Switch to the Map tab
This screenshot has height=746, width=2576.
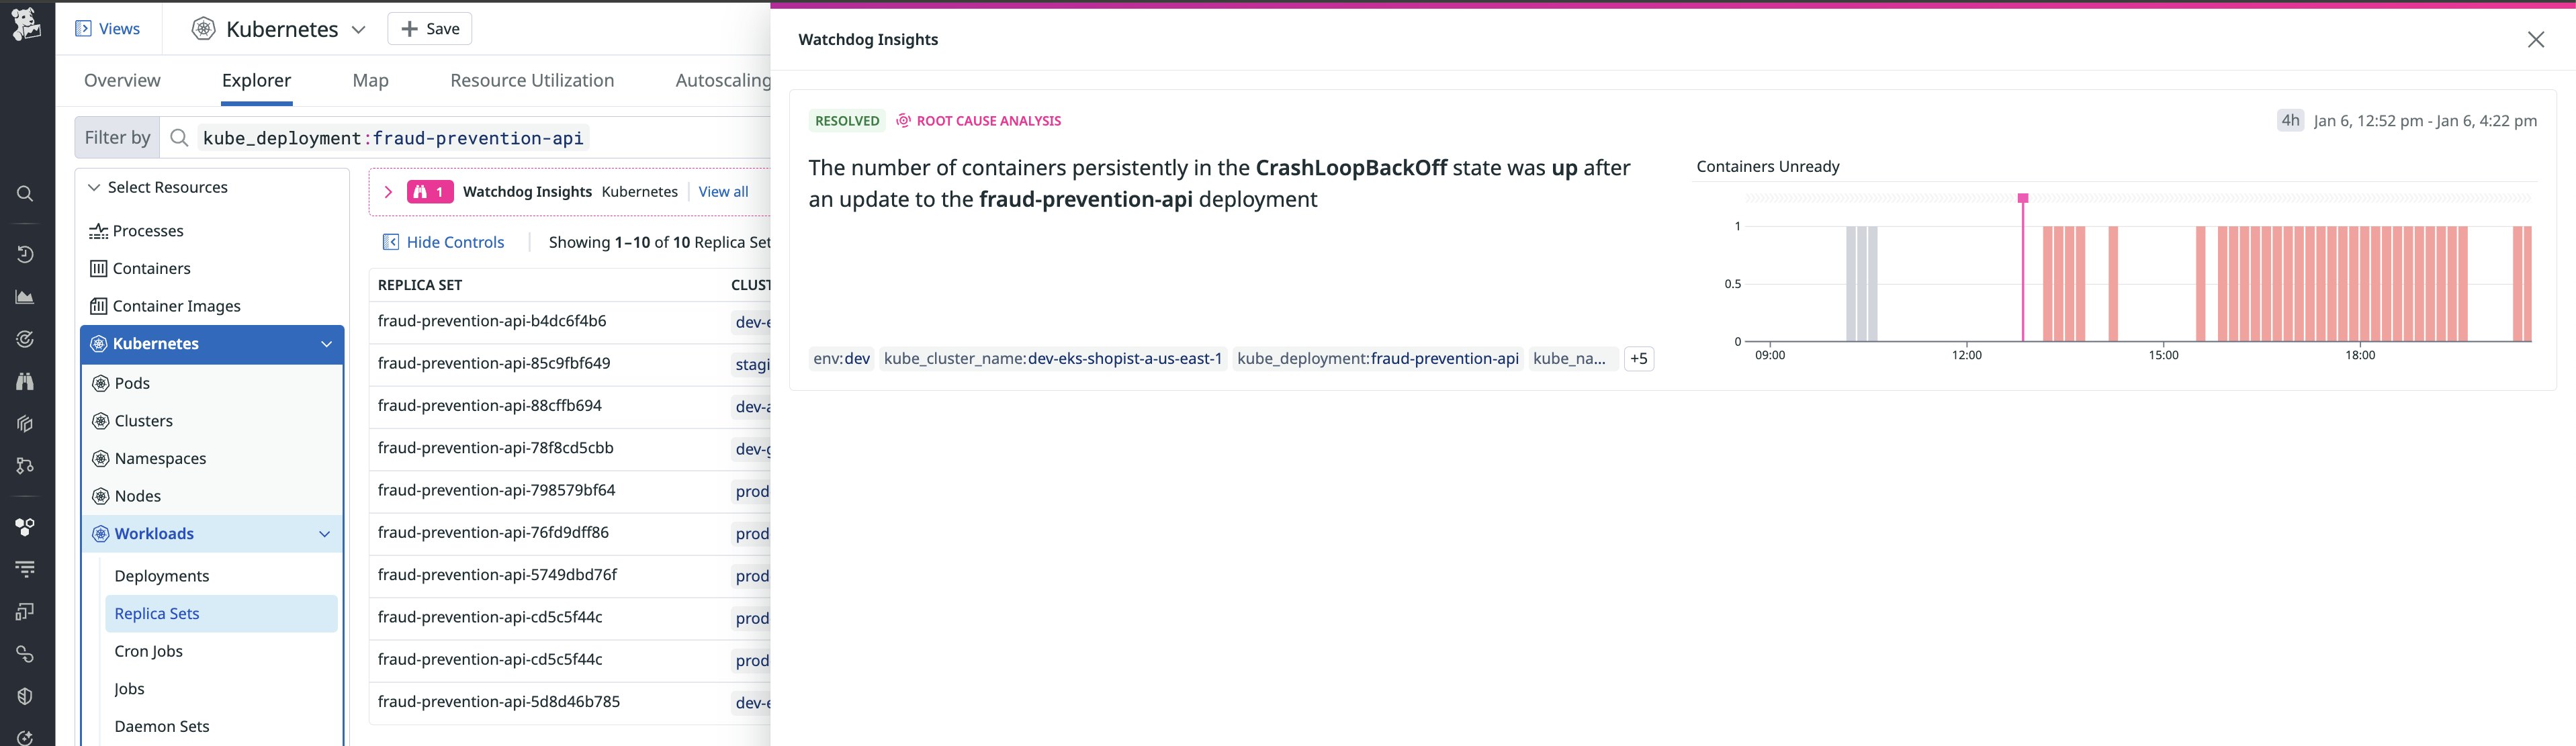click(x=370, y=80)
